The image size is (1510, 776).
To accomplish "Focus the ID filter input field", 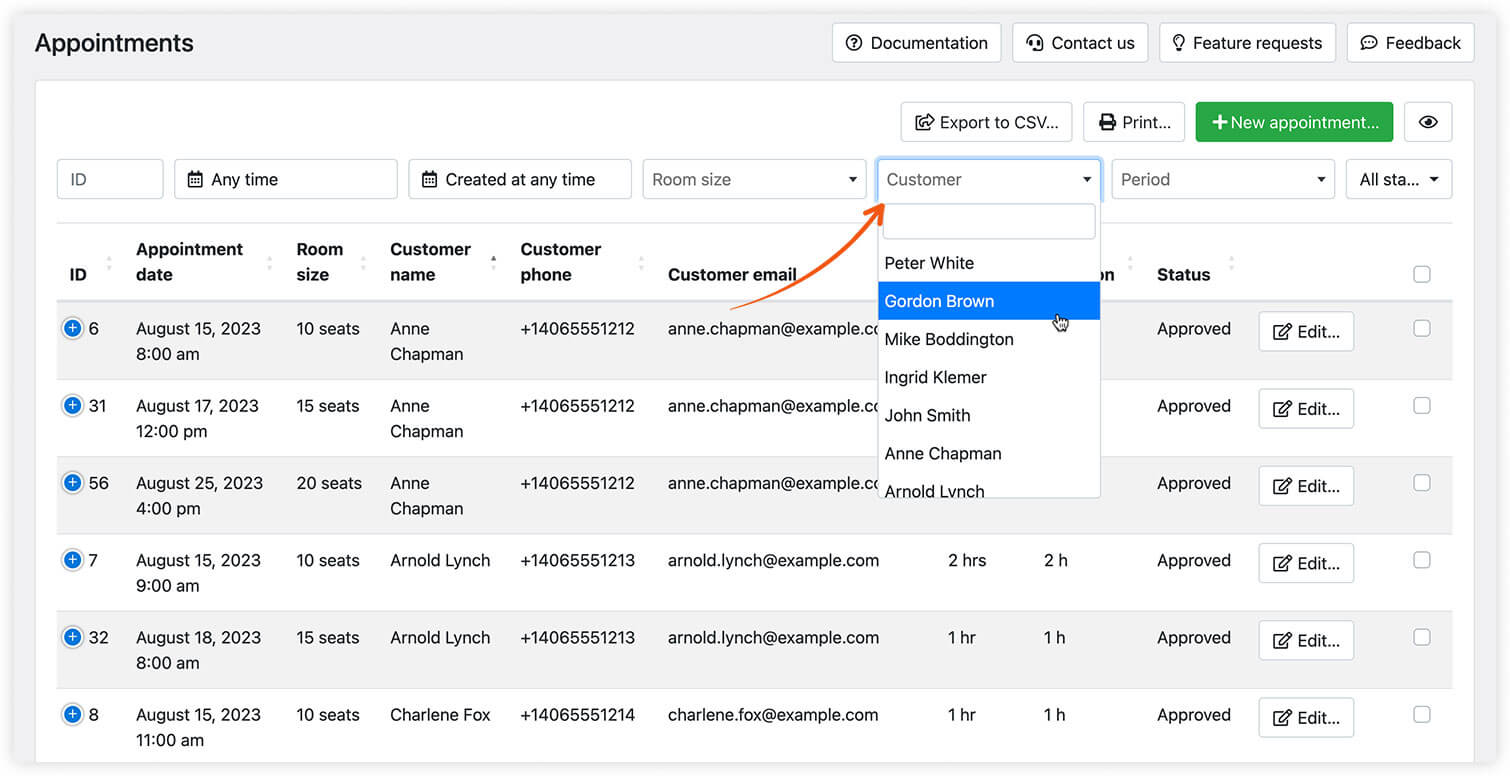I will (110, 179).
